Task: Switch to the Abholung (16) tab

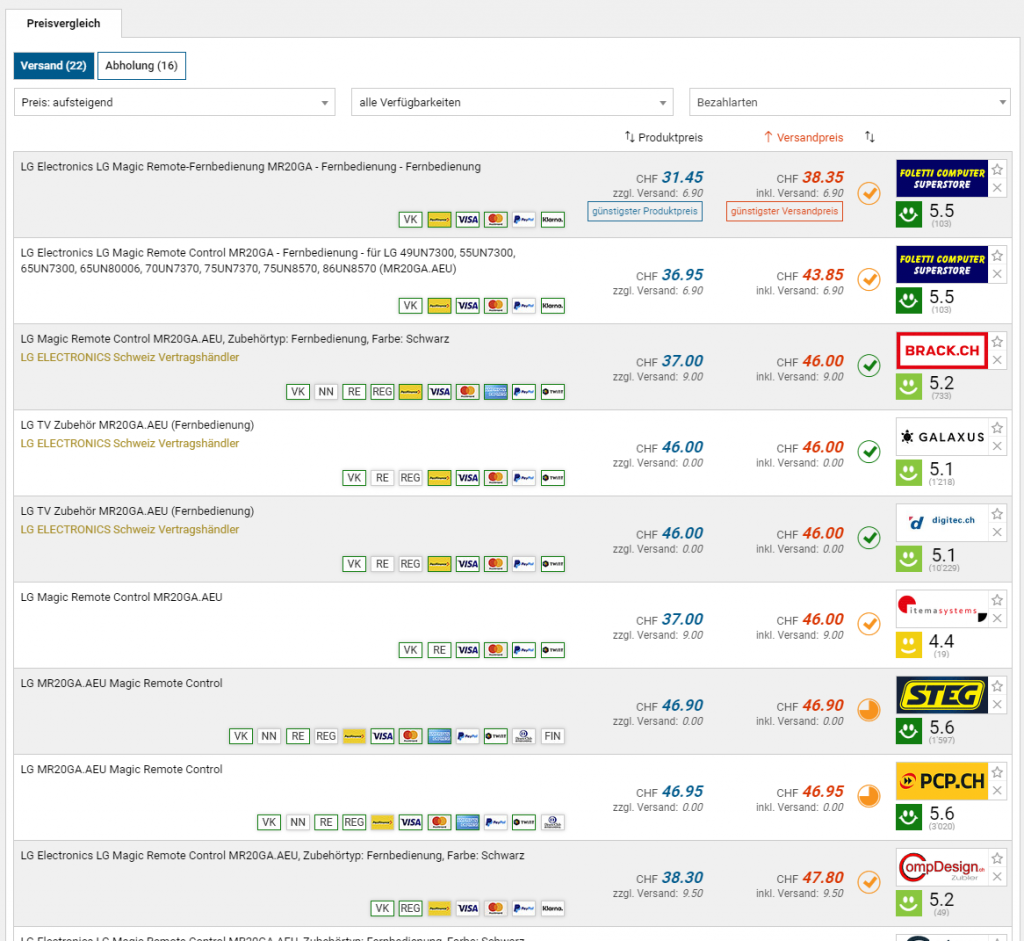Action: (141, 66)
